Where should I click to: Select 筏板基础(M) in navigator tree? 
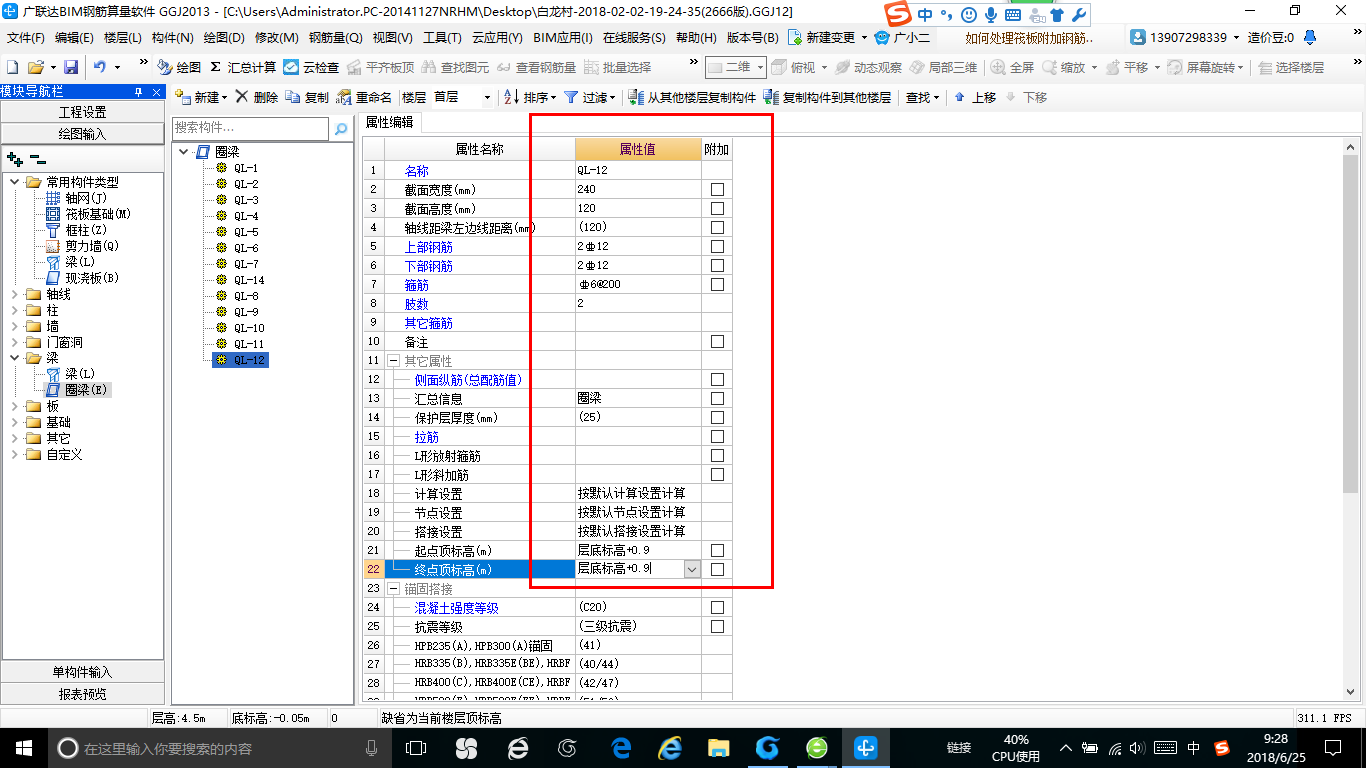(98, 214)
